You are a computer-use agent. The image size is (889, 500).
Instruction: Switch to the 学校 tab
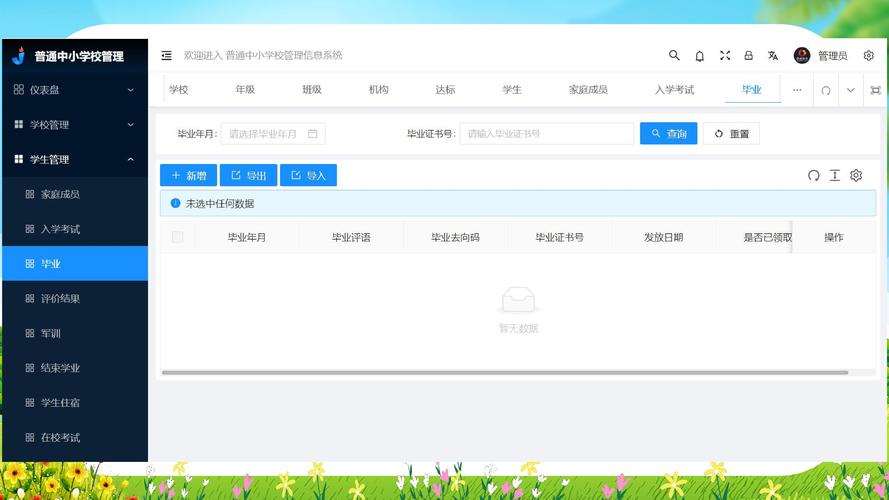[179, 90]
